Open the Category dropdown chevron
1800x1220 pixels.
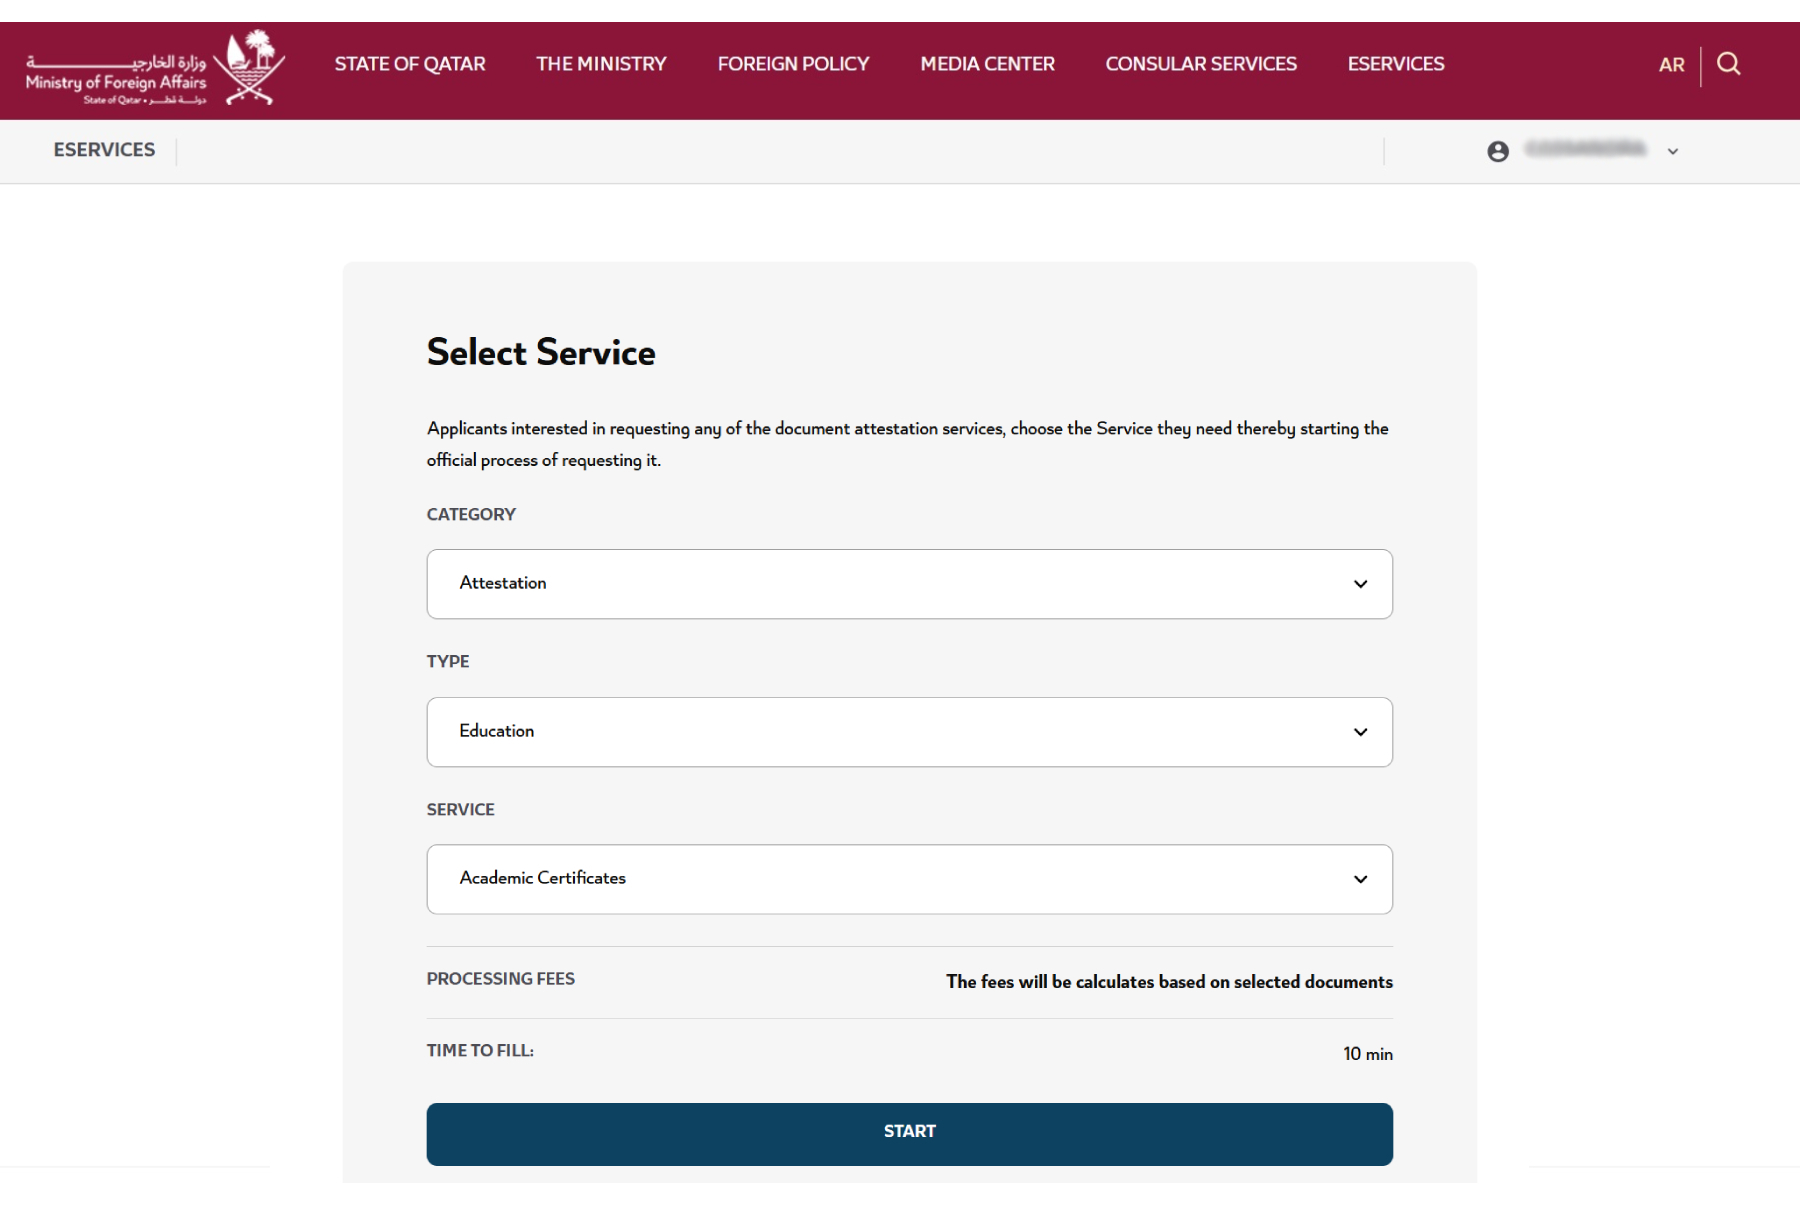click(x=1360, y=584)
